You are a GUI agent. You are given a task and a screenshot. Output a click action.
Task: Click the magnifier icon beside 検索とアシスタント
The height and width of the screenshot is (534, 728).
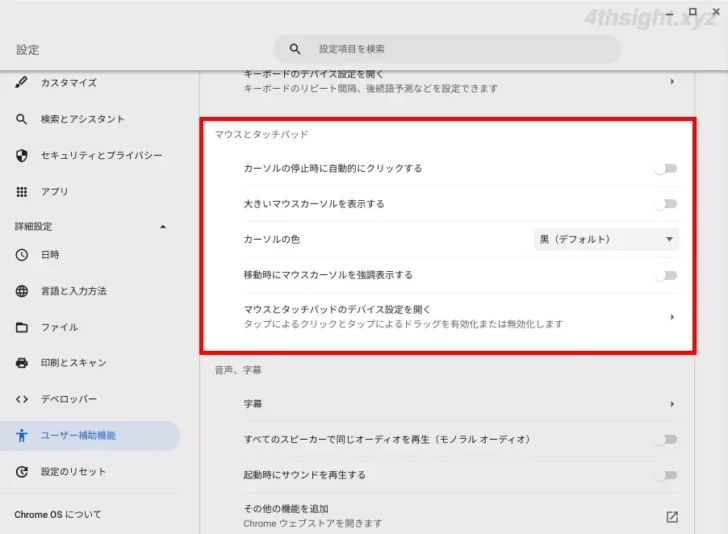click(21, 119)
